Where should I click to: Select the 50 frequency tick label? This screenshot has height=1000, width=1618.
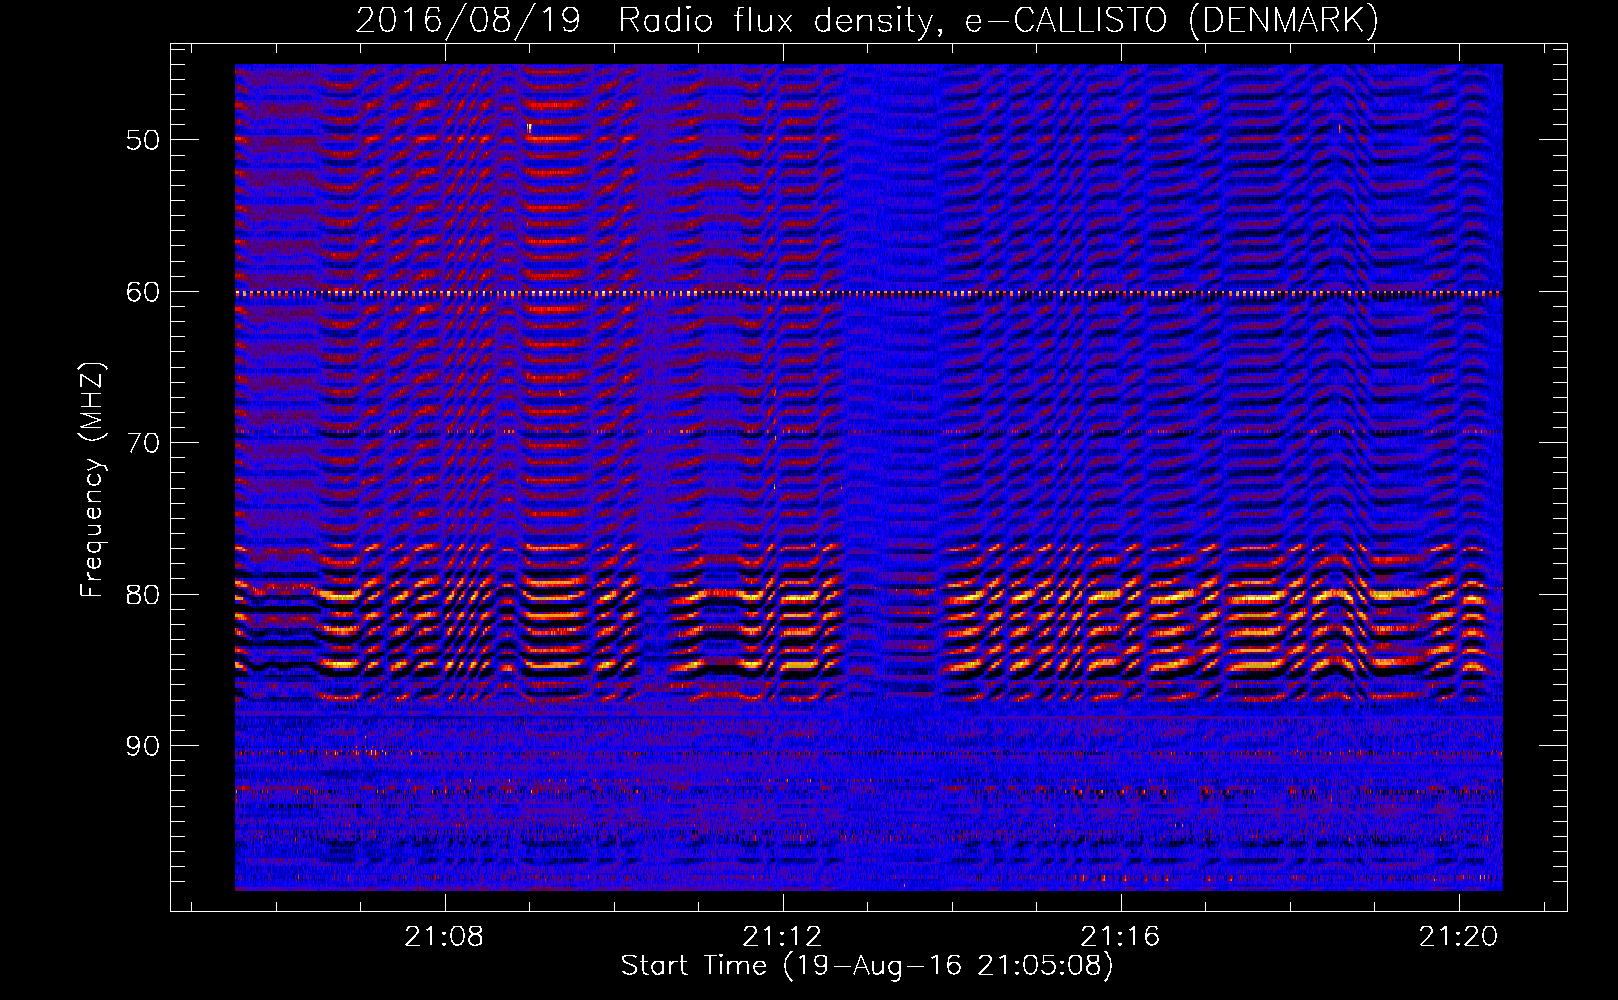(x=143, y=140)
